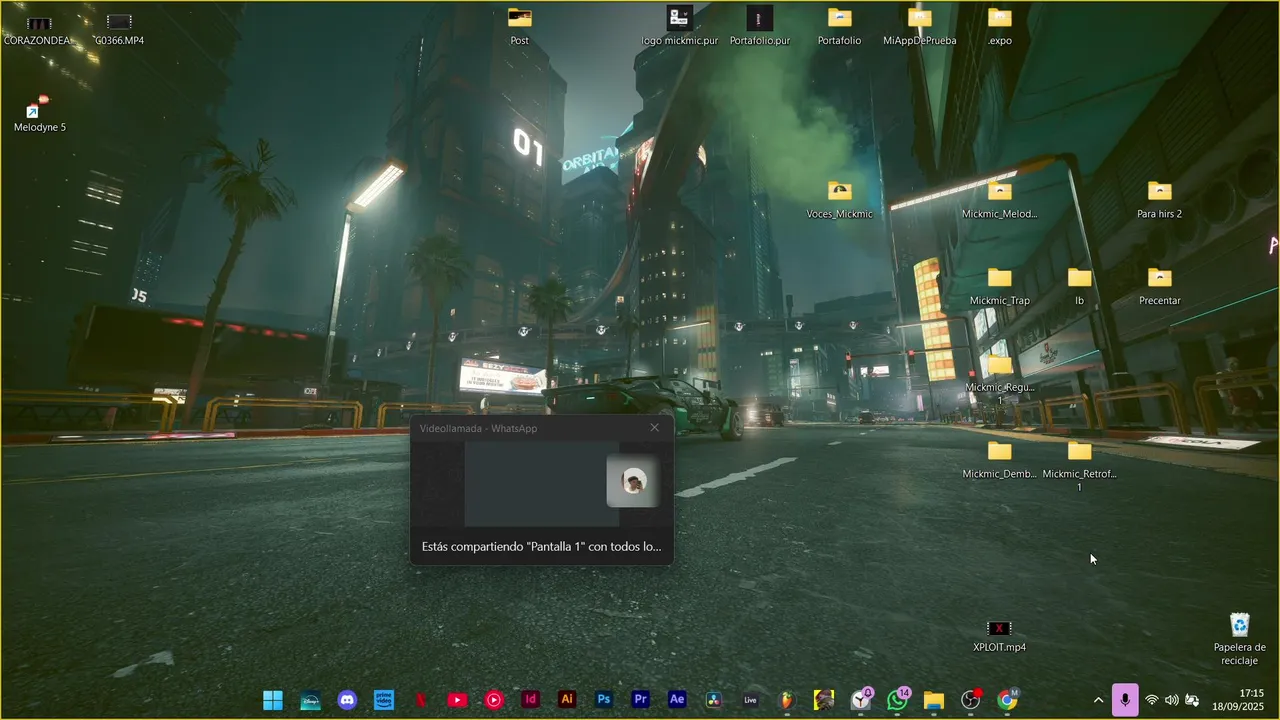Select the Para hirs 2 folder

pos(1160,200)
